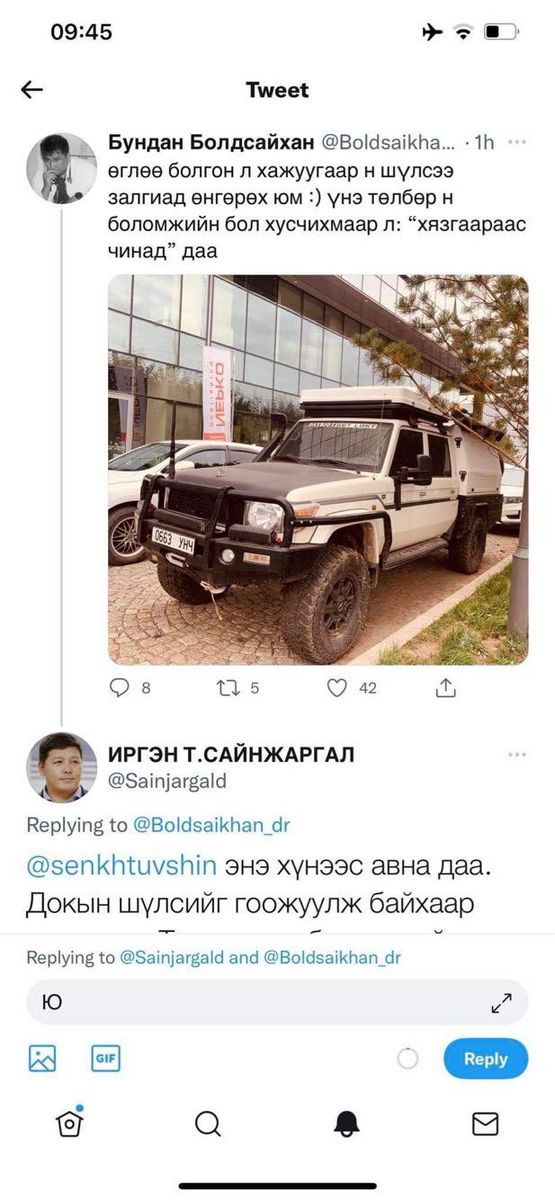Screen dimensions: 555x1200
Task: Attach a photo with the image icon
Action: point(42,1059)
